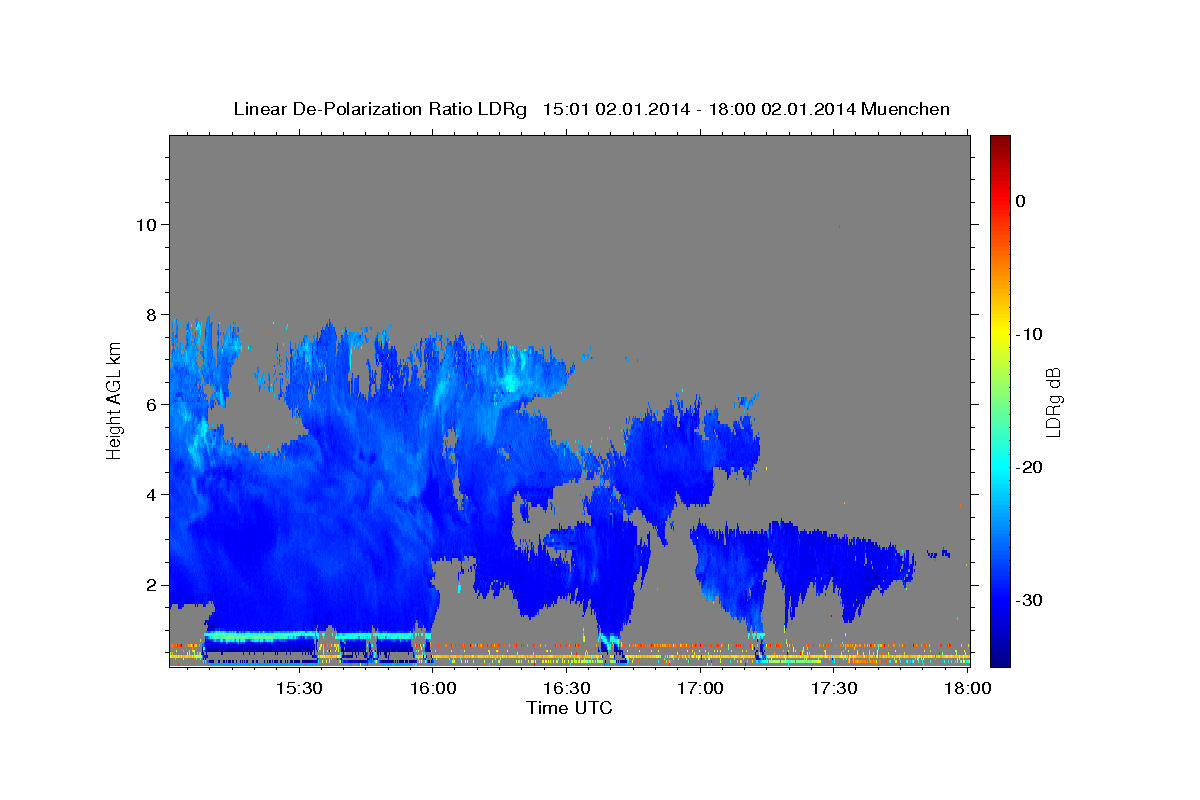Click the height tick label 4
The width and height of the screenshot is (1200, 800).
point(150,494)
